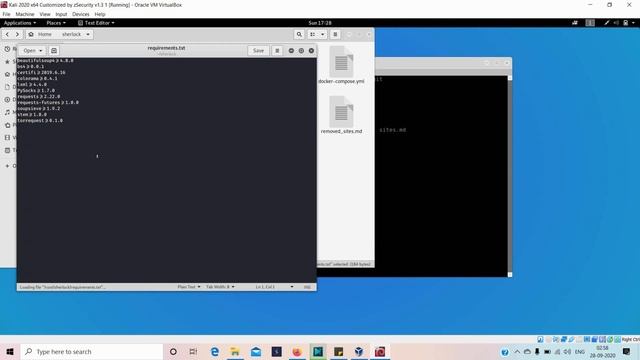
Task: Click the Windows search box
Action: (x=91, y=351)
